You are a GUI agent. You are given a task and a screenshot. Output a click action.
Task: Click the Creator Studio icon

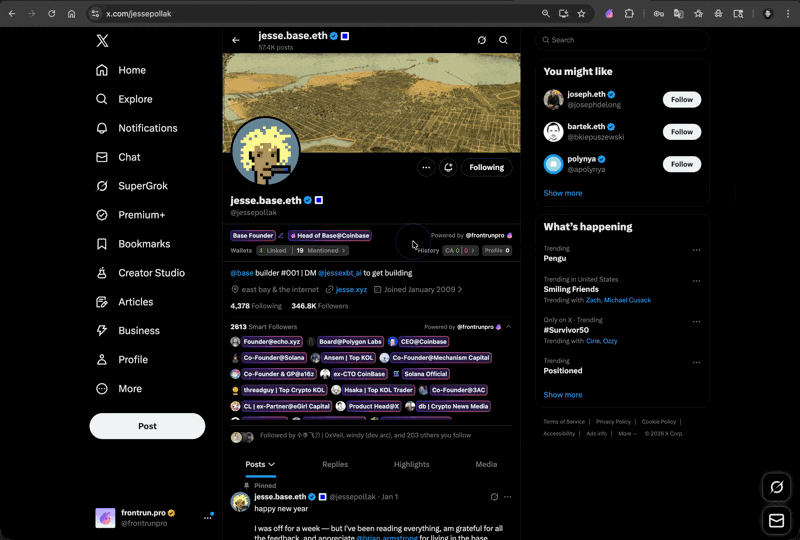102,273
